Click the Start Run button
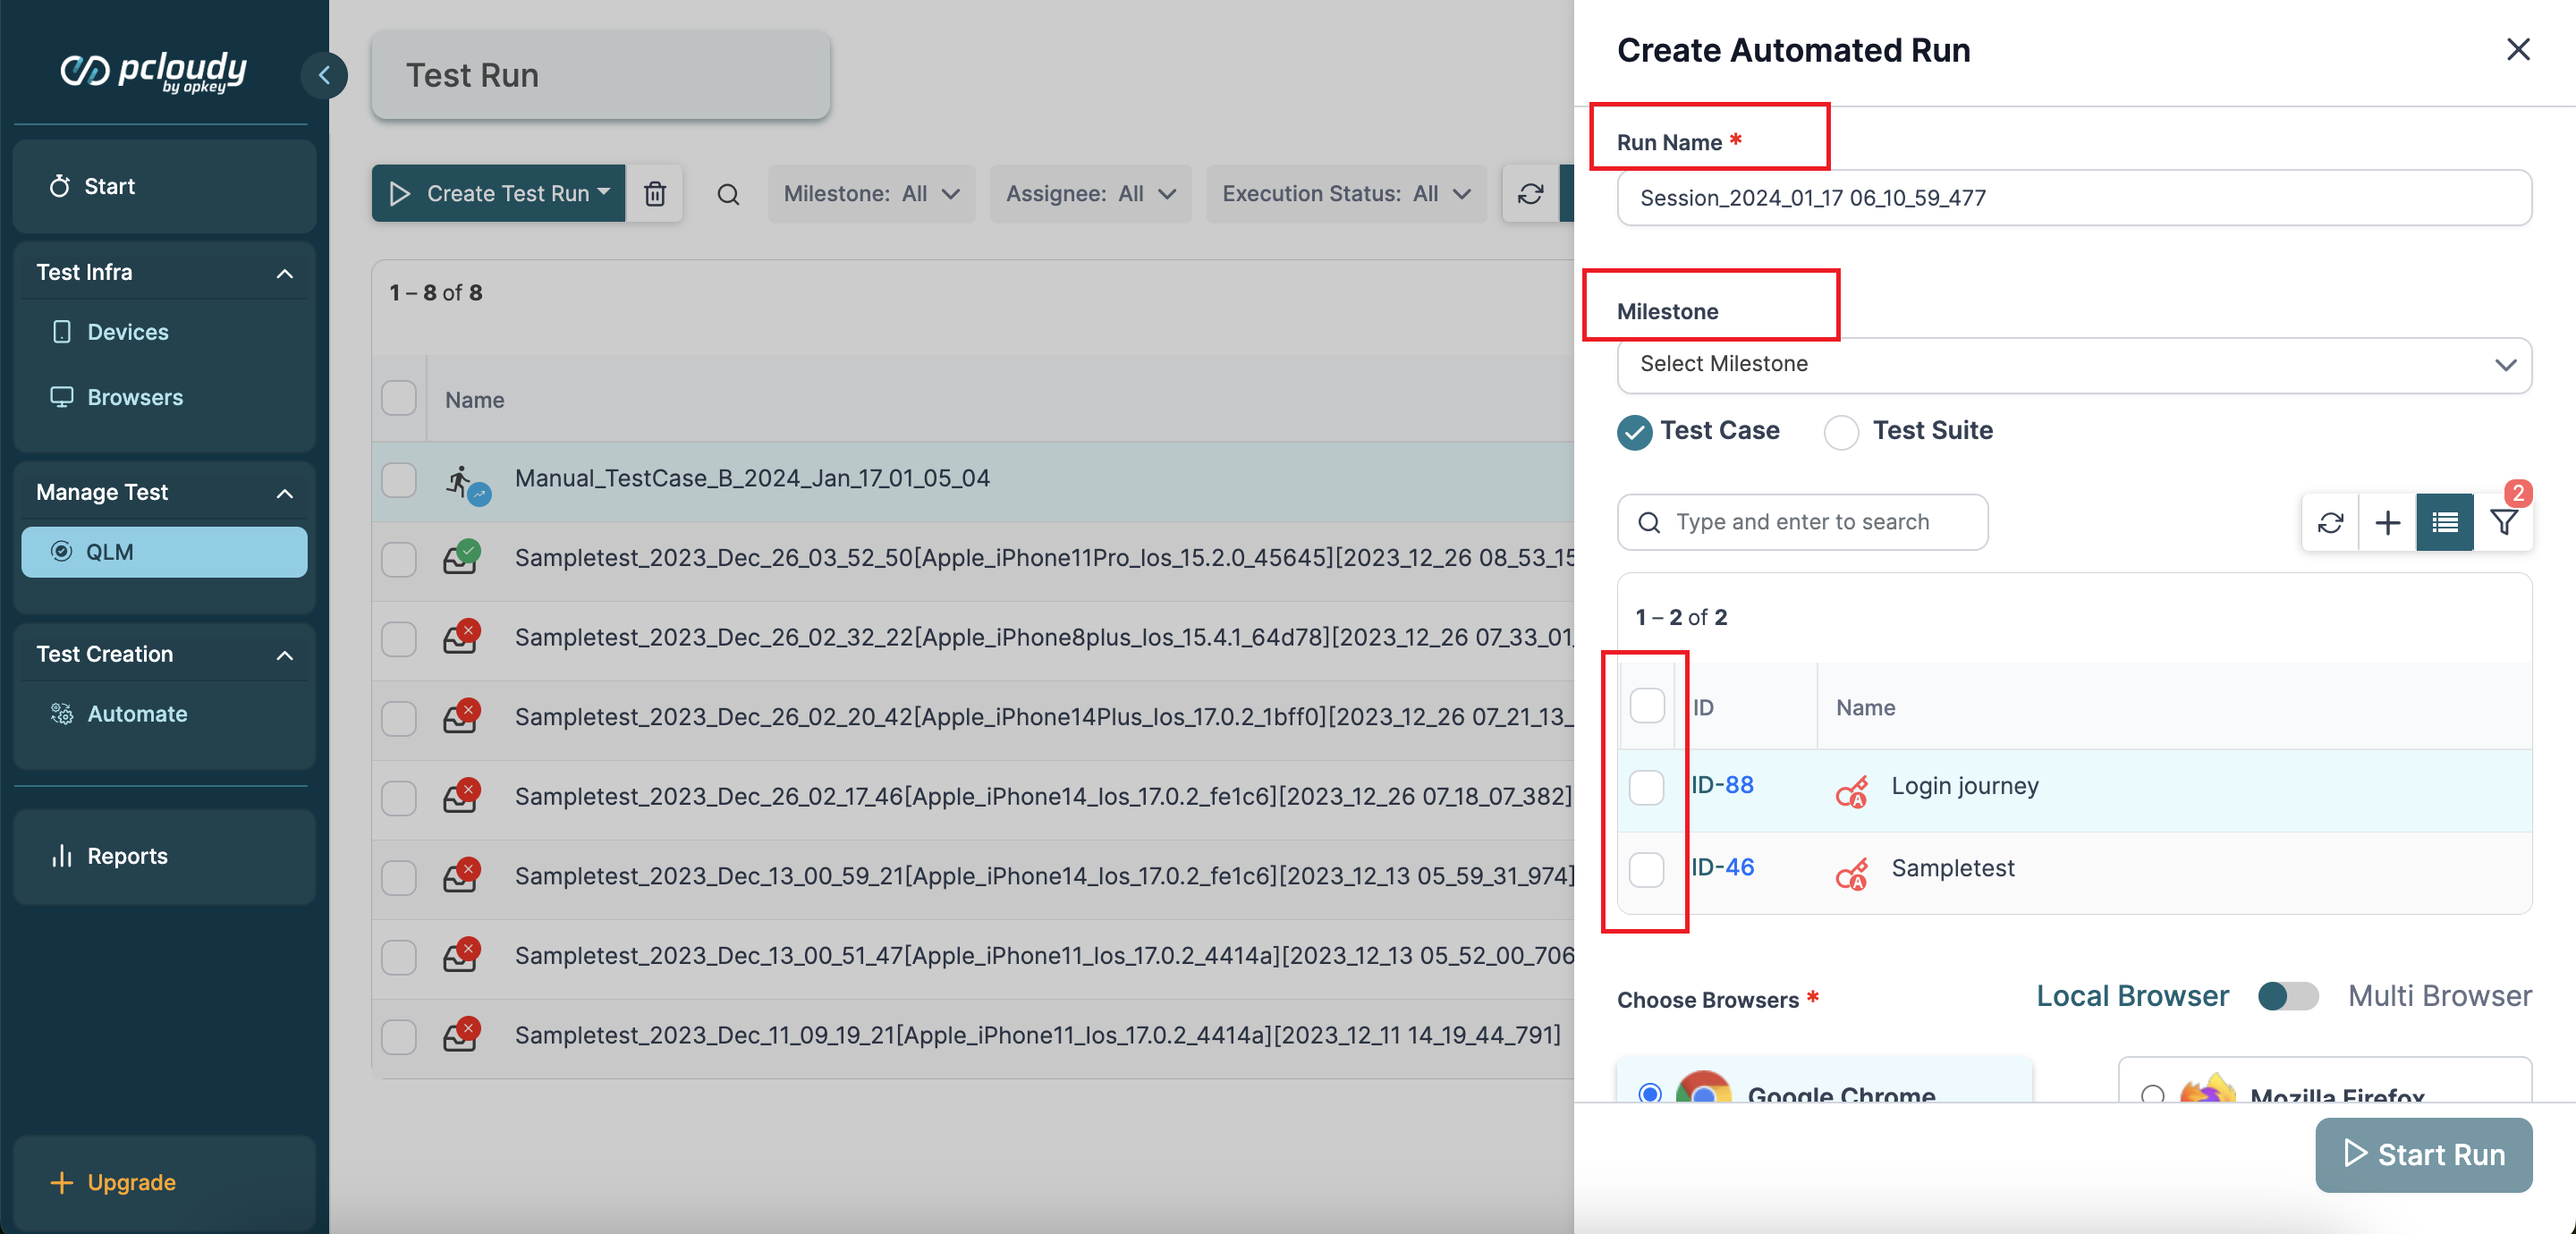 [2423, 1155]
